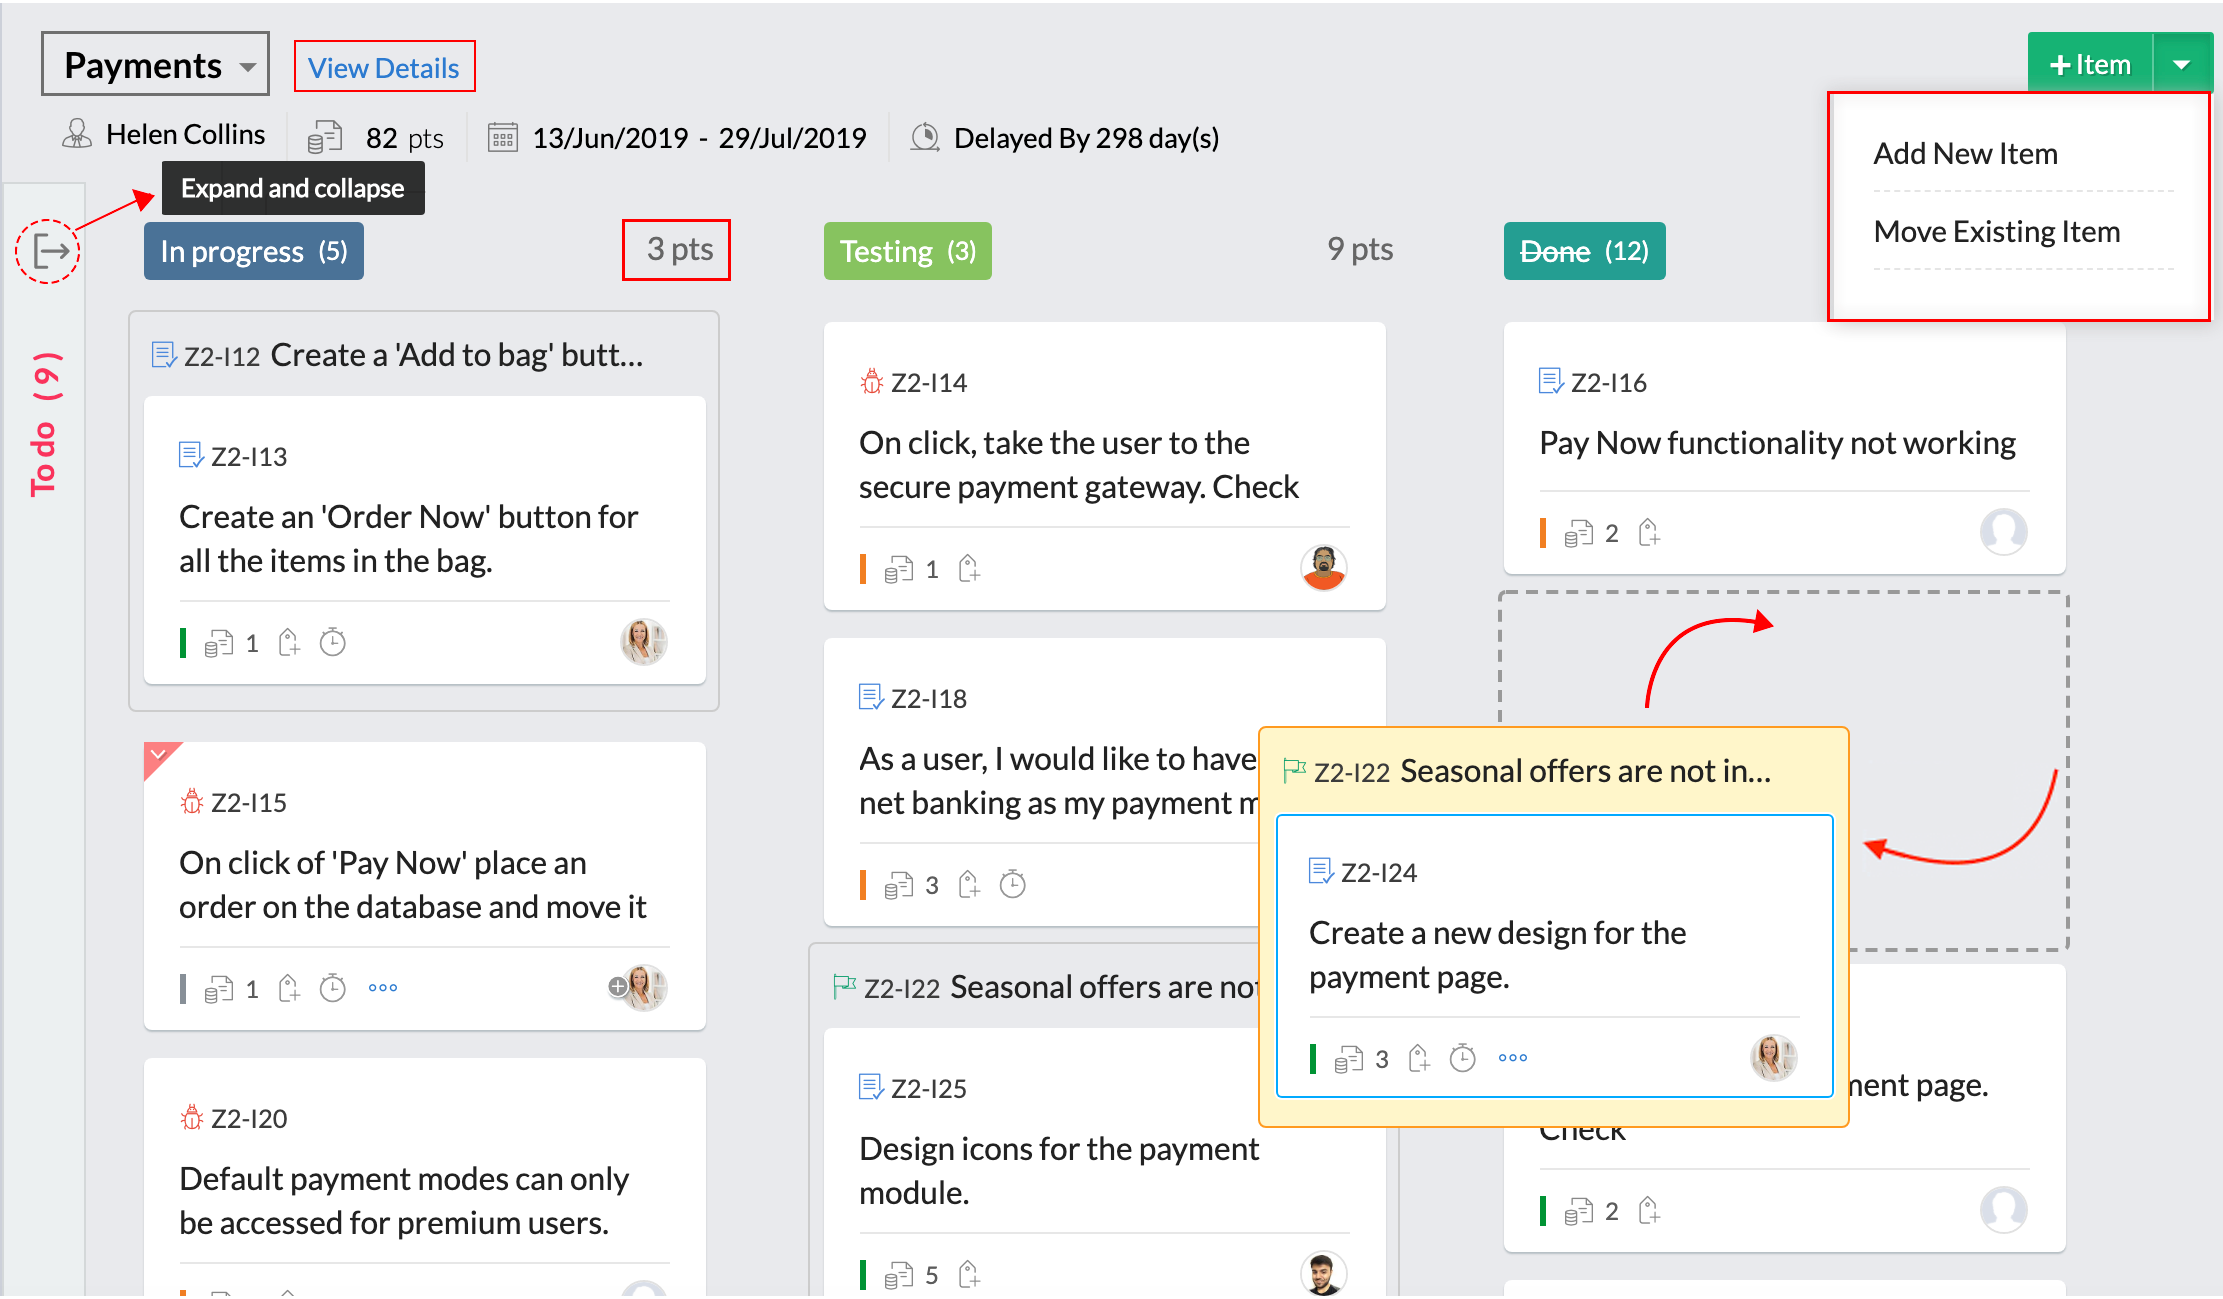The image size is (2223, 1299).
Task: Toggle the red corner flag on Z2-I15
Action: (x=158, y=756)
